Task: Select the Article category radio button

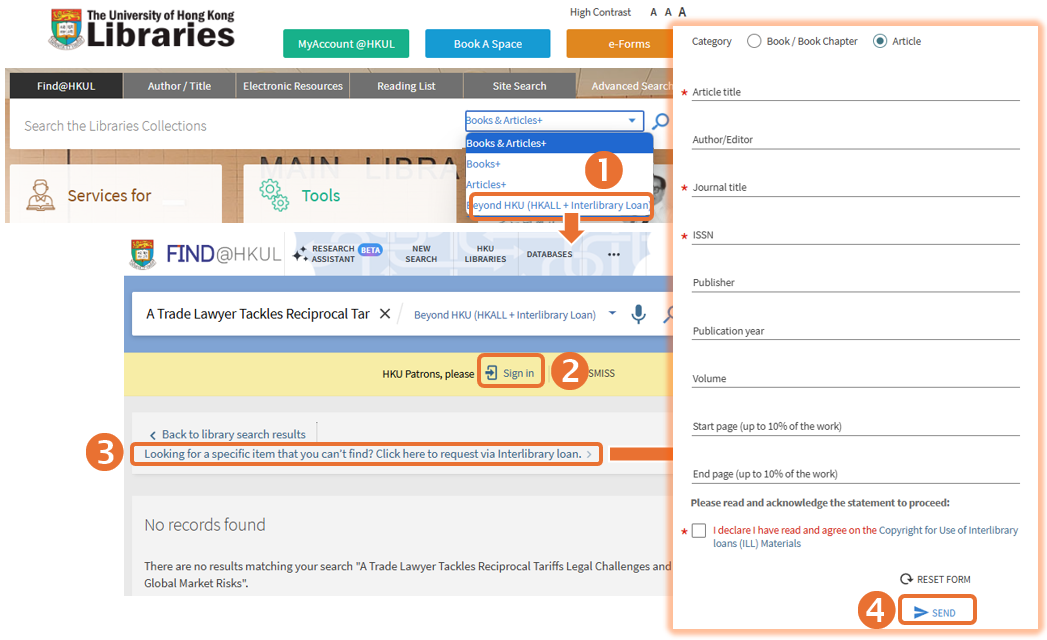Action: pos(880,41)
